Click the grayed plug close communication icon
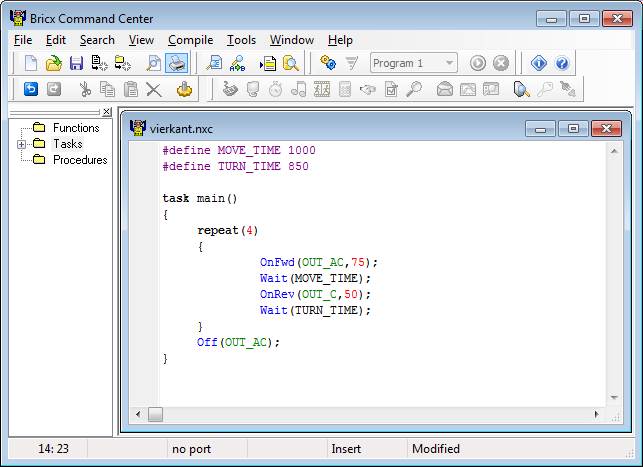This screenshot has width=643, height=467. click(x=568, y=89)
